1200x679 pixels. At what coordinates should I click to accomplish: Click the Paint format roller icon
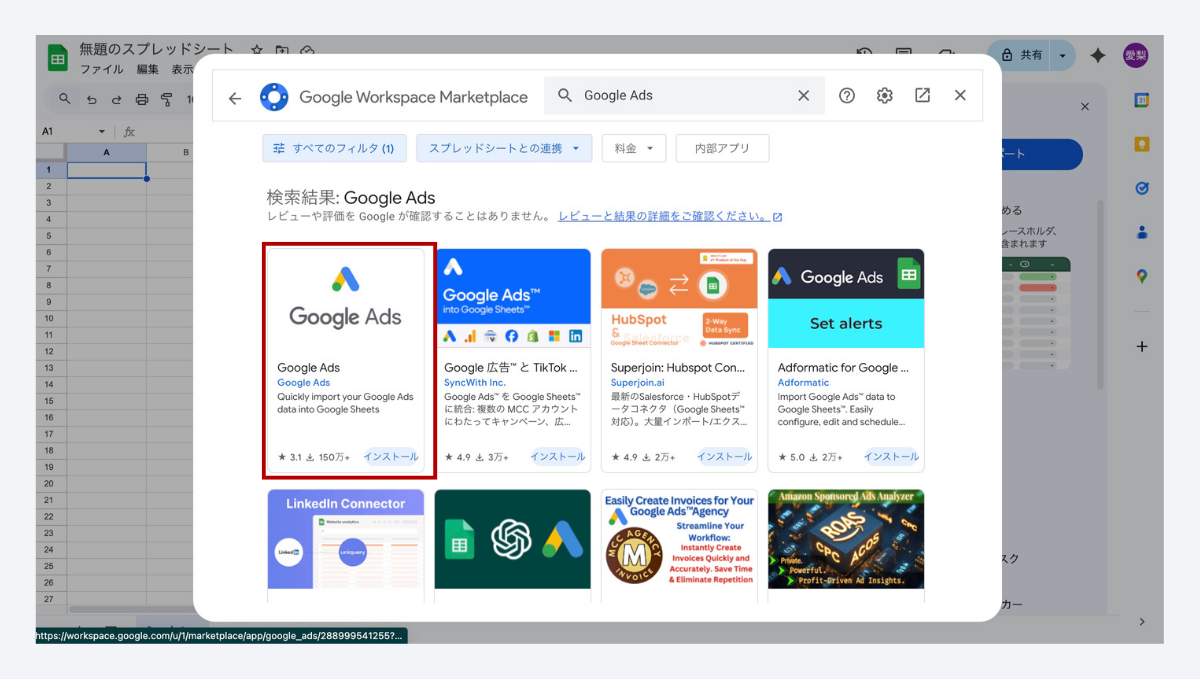tap(167, 99)
